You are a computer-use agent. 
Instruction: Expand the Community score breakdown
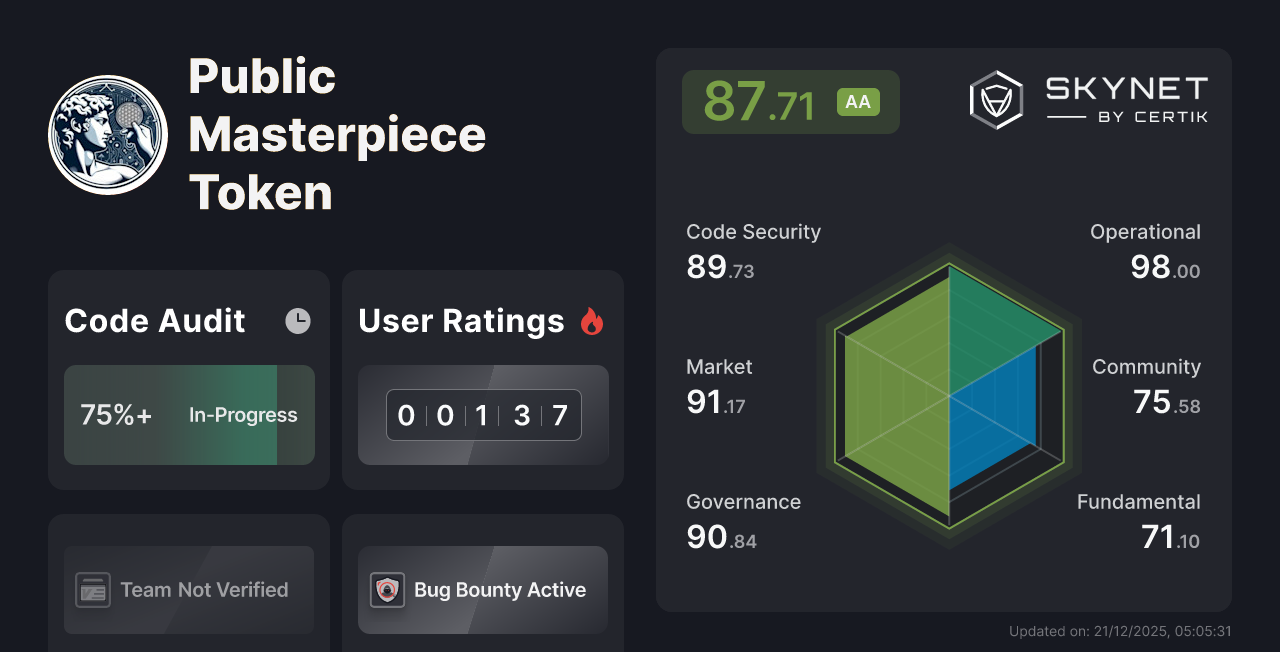coord(1145,385)
